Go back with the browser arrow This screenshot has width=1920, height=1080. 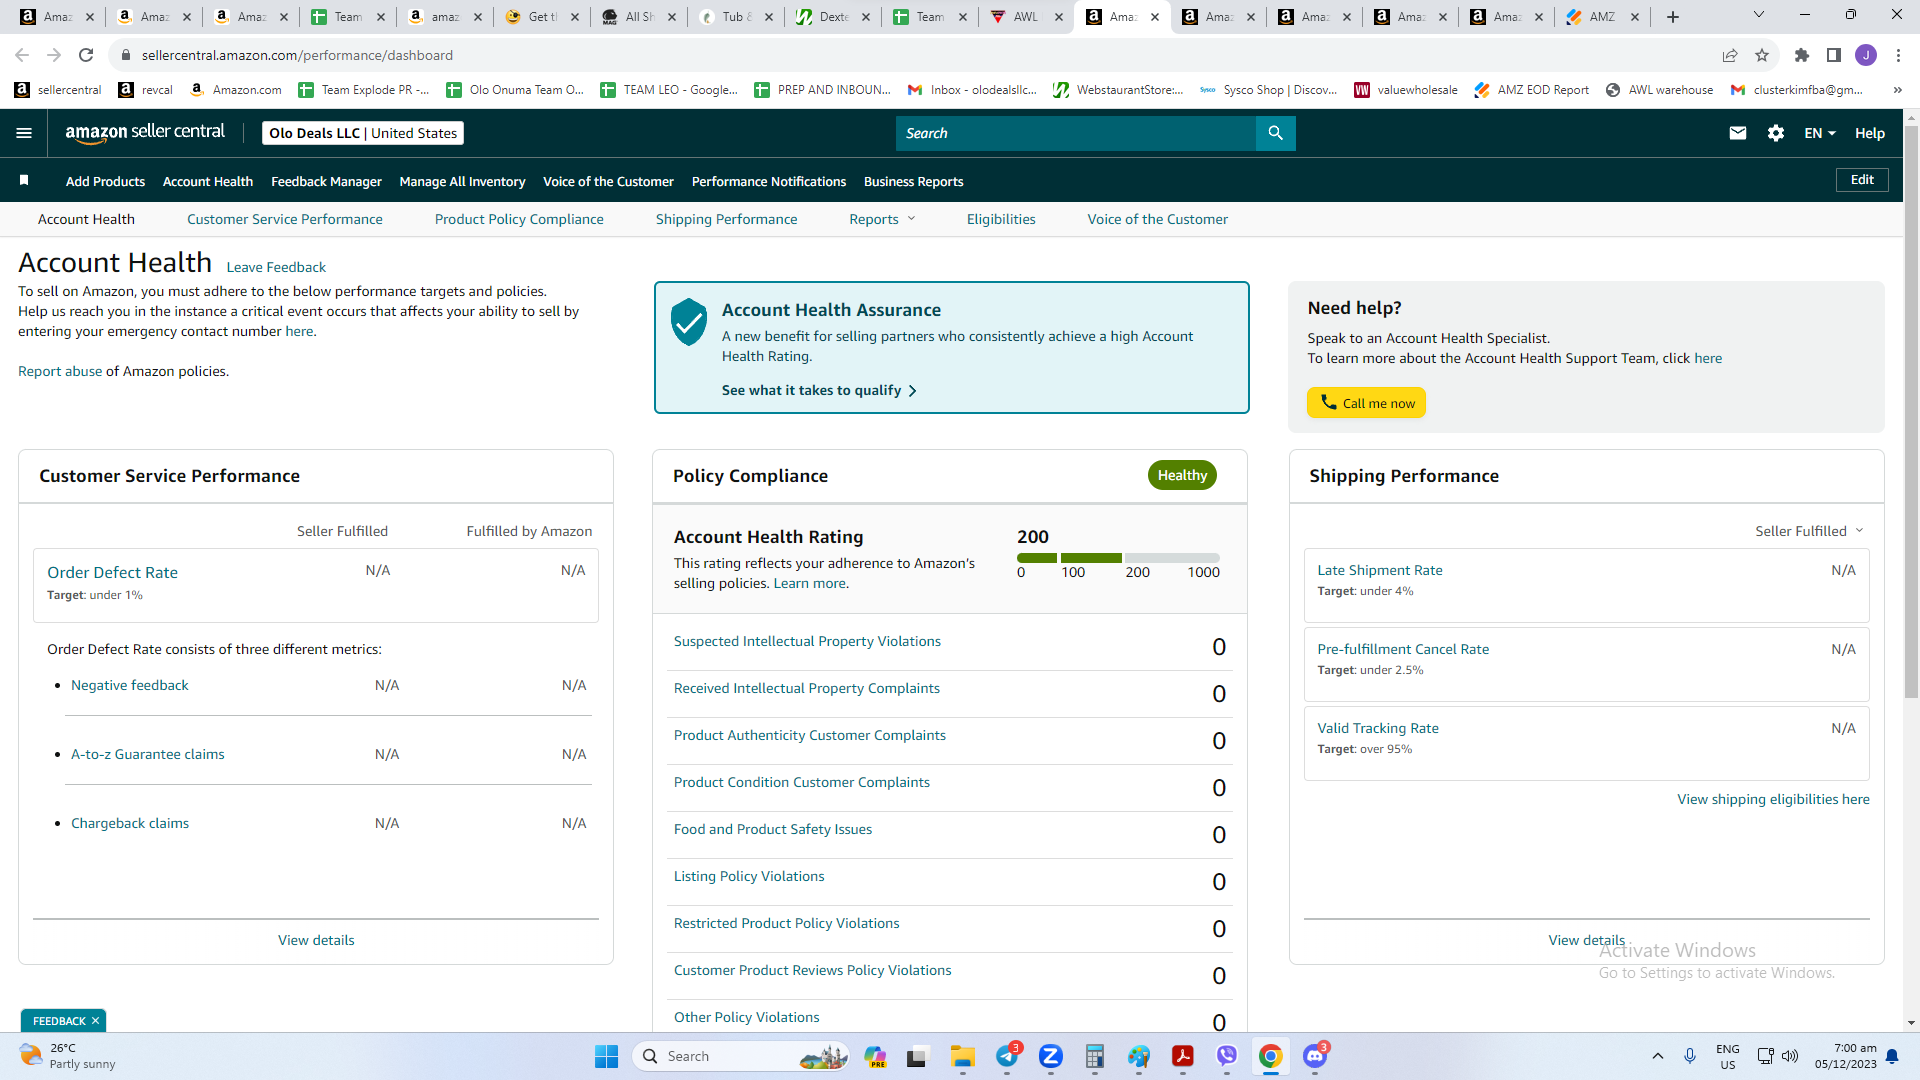[22, 55]
